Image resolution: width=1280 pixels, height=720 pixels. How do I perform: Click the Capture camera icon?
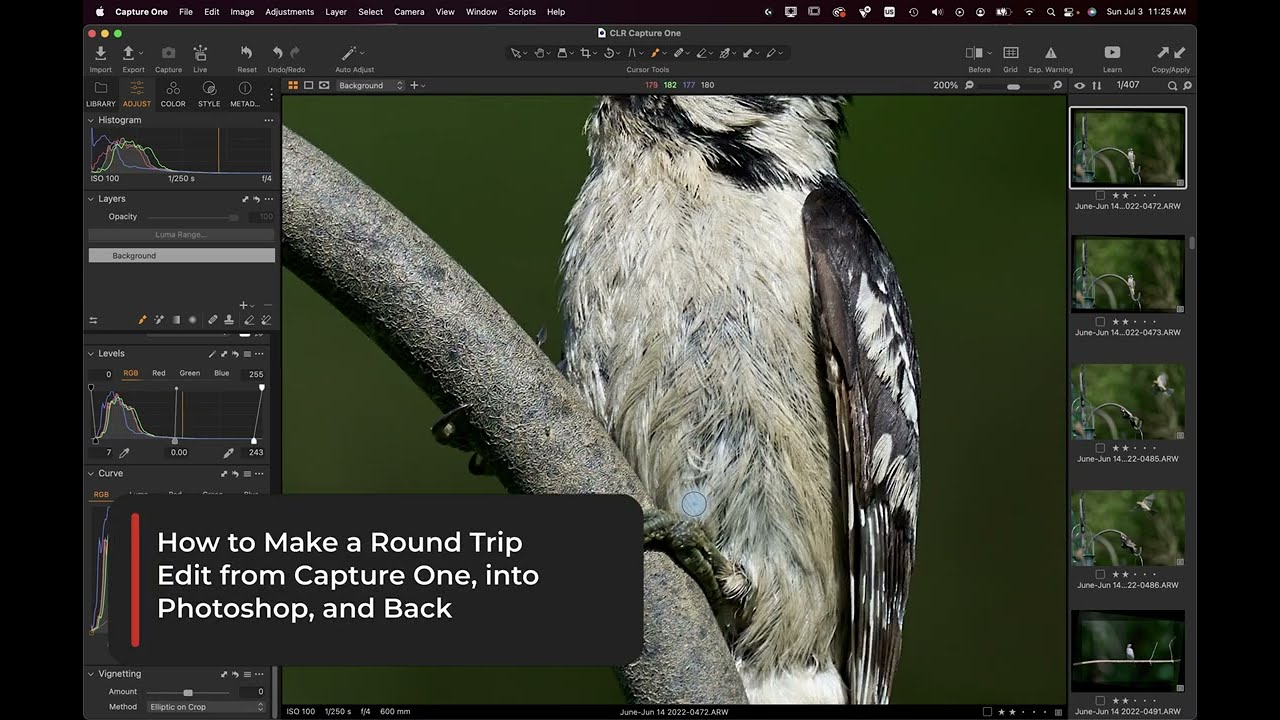(x=168, y=53)
